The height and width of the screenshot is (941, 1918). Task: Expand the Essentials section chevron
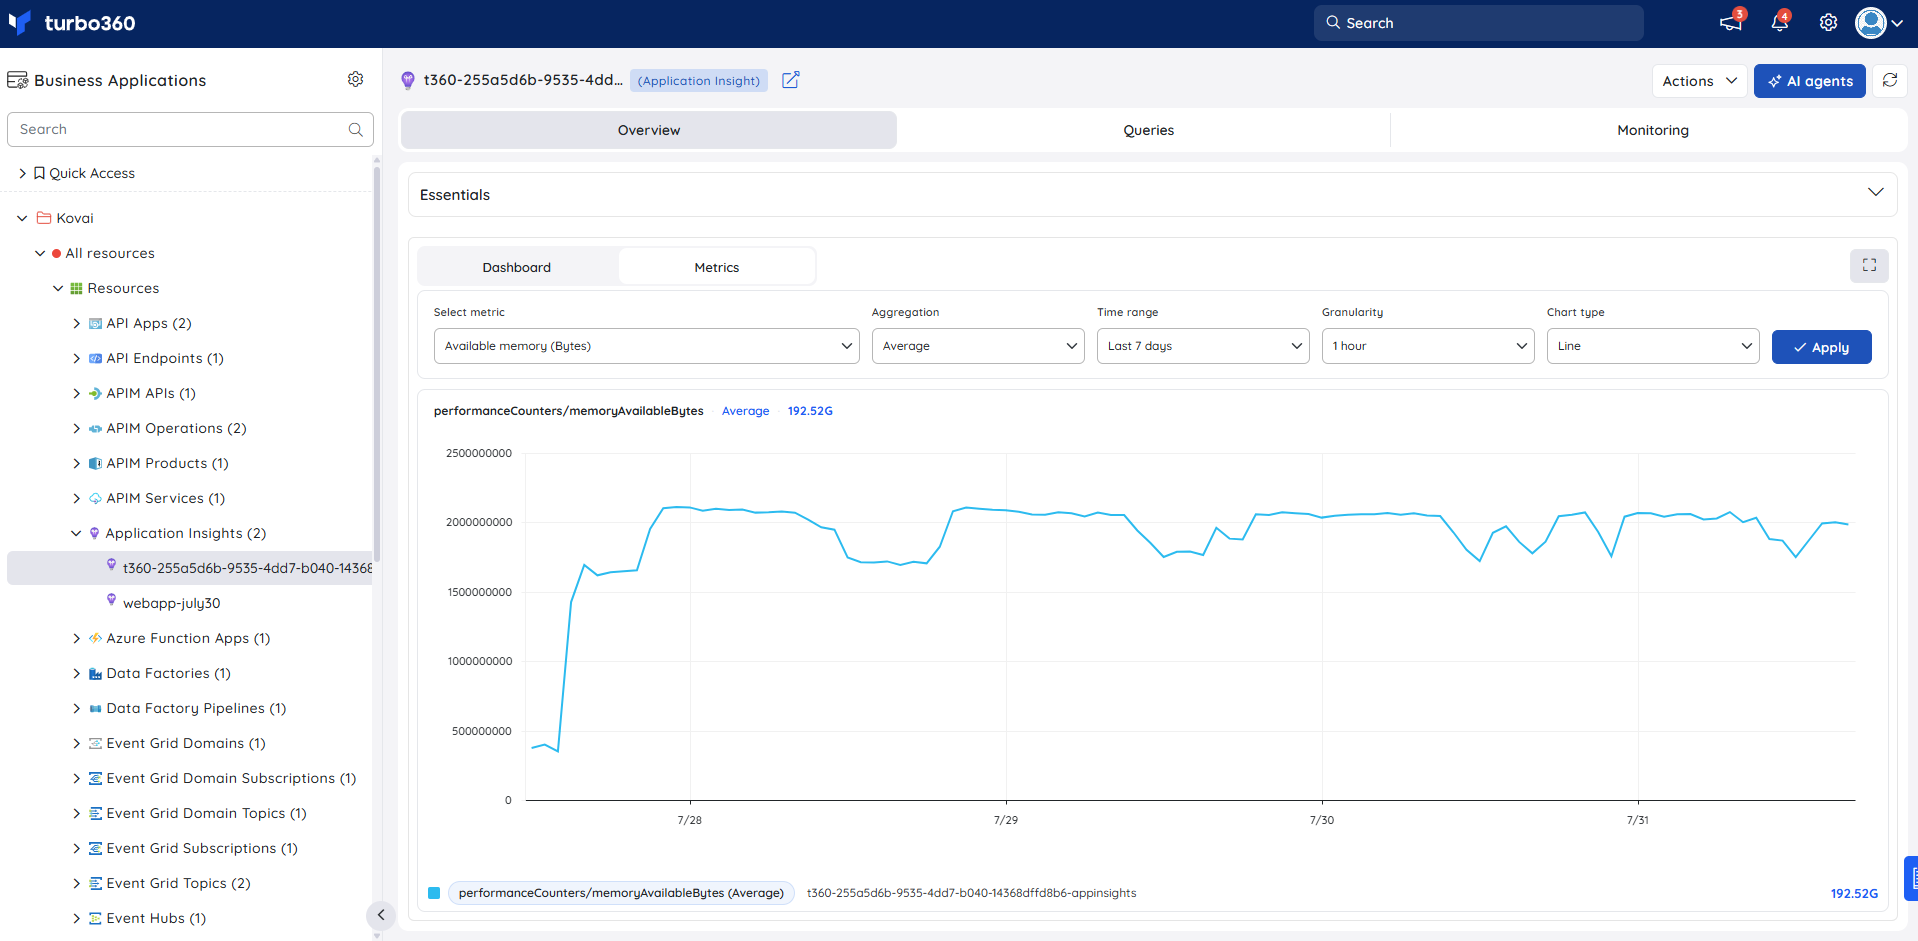(x=1875, y=193)
